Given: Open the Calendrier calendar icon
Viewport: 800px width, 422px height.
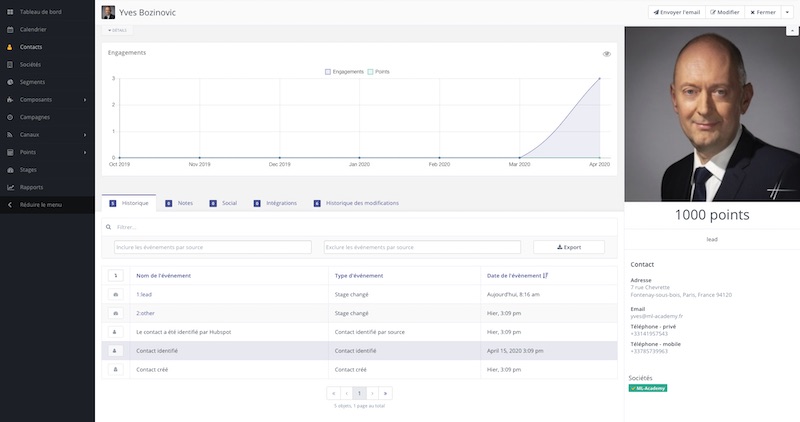Looking at the screenshot, I should click(10, 30).
